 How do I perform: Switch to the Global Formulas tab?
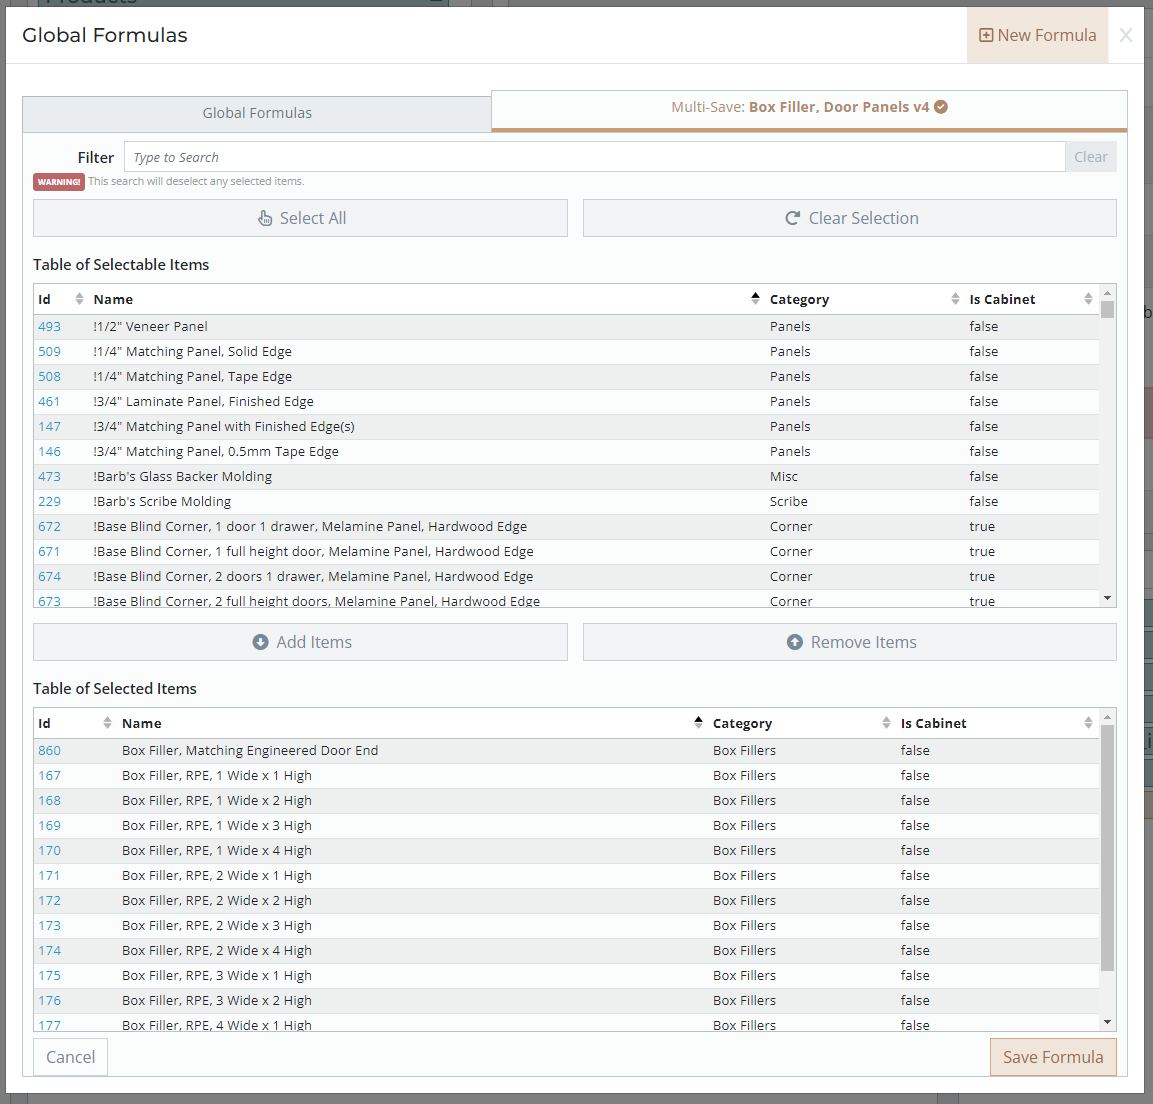pos(257,113)
